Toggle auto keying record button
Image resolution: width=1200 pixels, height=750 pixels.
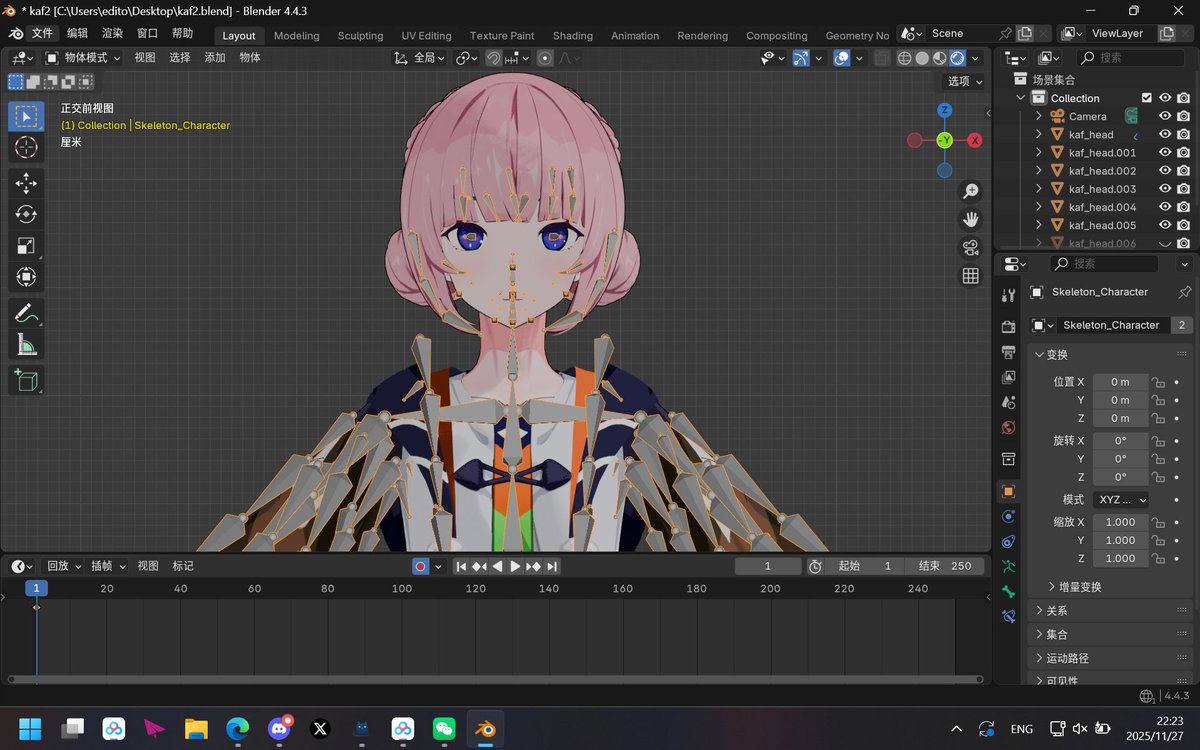click(421, 566)
